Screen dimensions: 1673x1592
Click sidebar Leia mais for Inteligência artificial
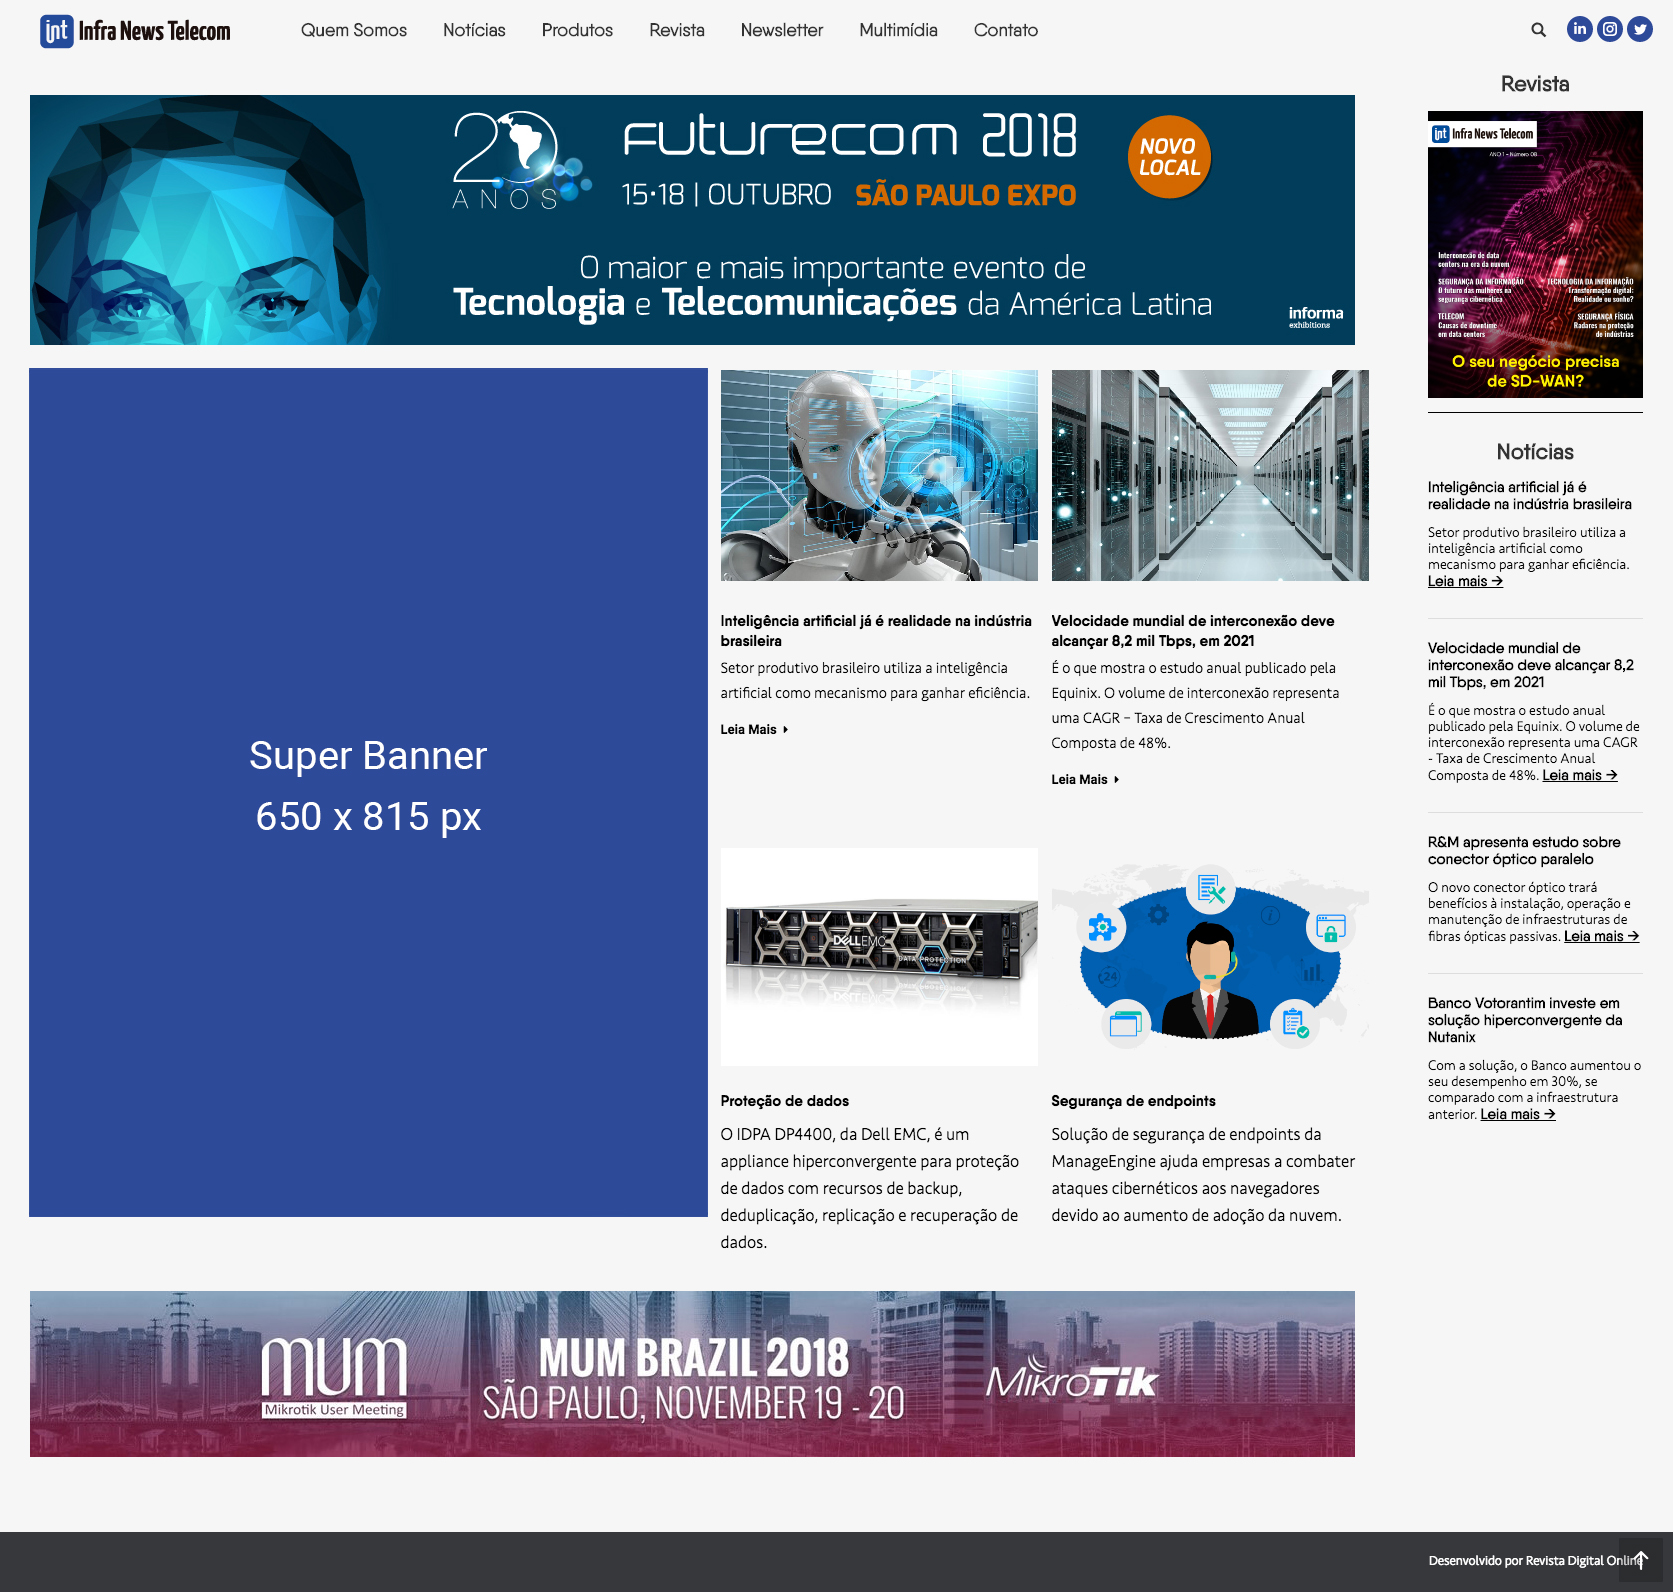[x=1465, y=581]
